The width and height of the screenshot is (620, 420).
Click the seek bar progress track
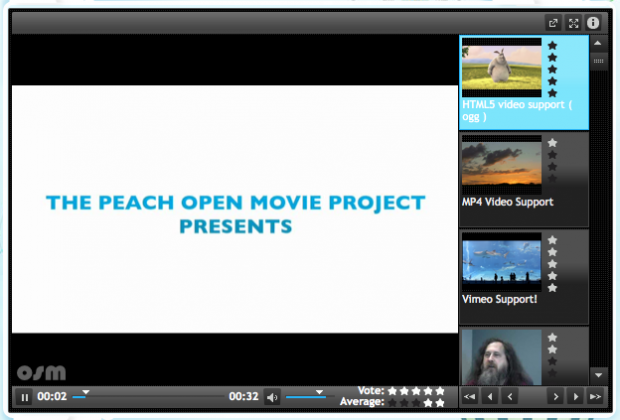149,396
